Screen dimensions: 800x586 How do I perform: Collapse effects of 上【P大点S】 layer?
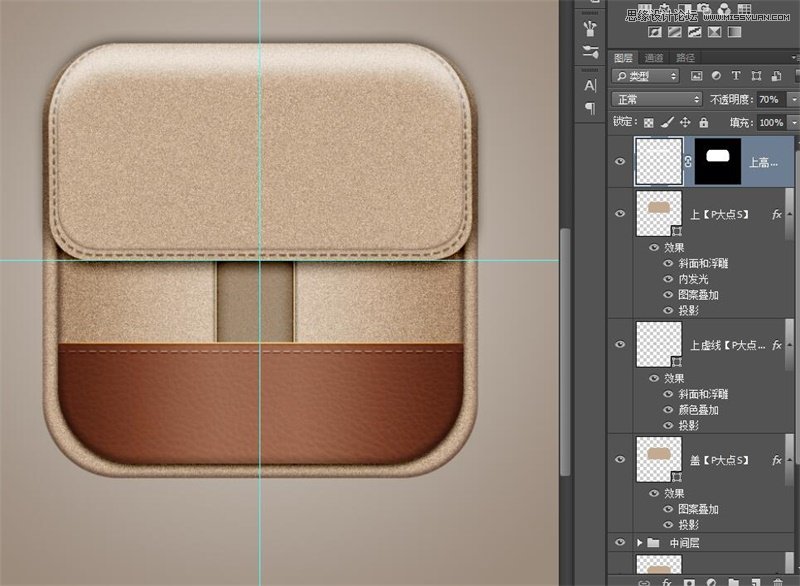[x=789, y=214]
